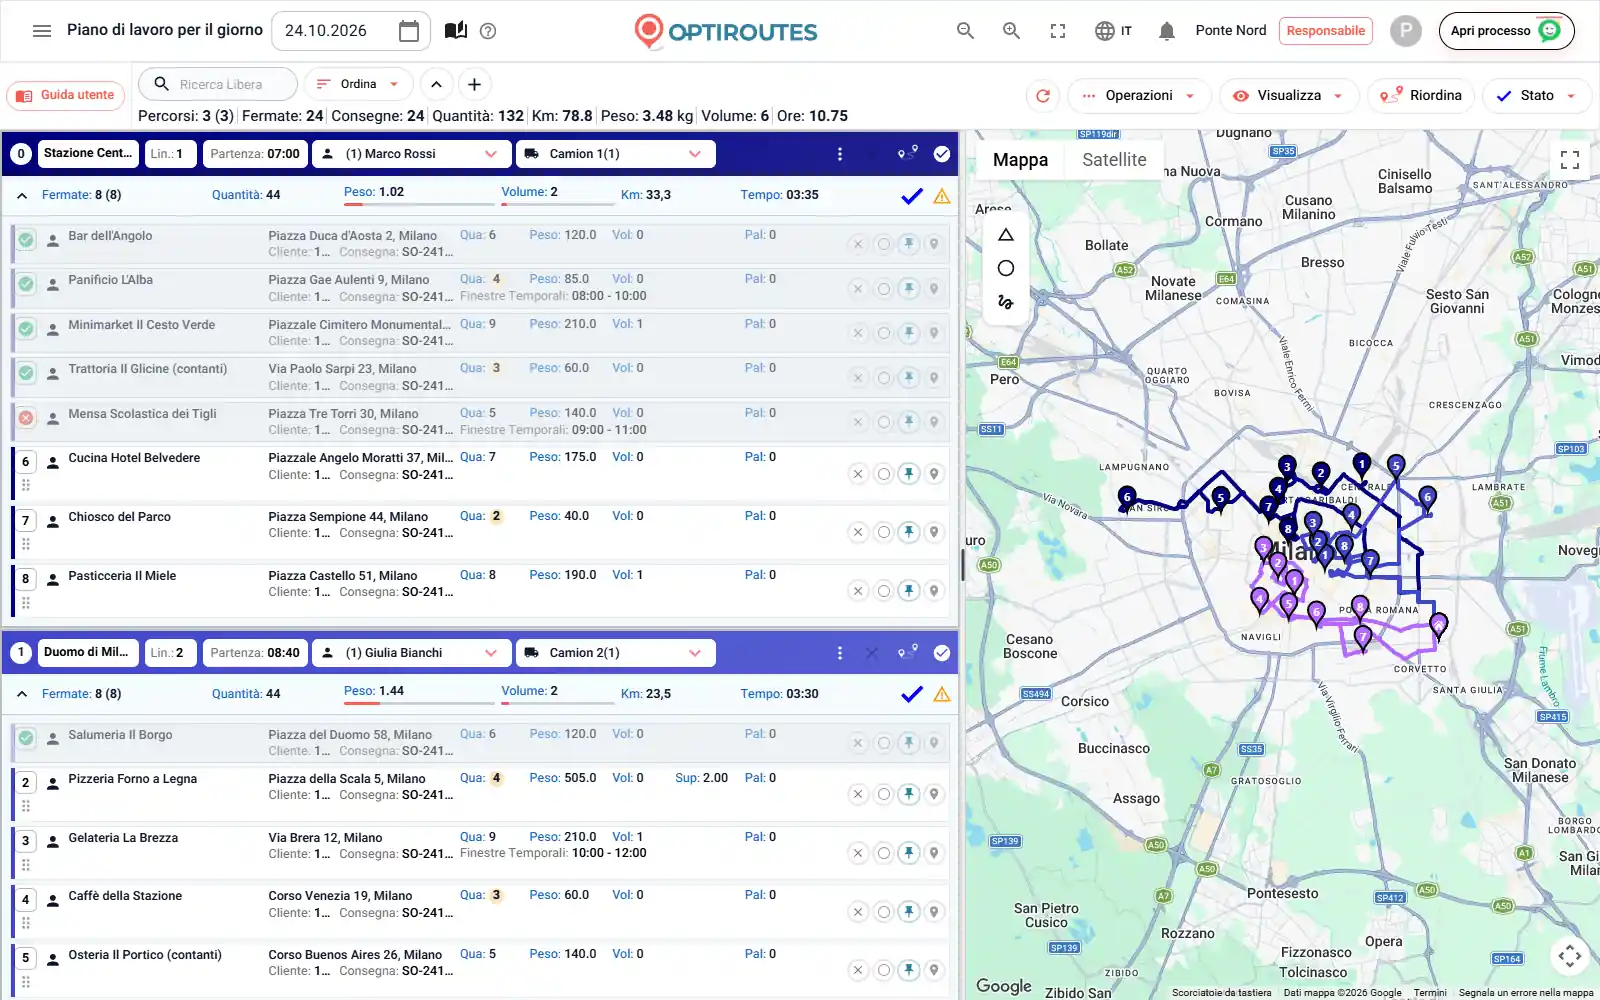Open route 0 three-dot options menu
1600x1000 pixels.
[840, 154]
